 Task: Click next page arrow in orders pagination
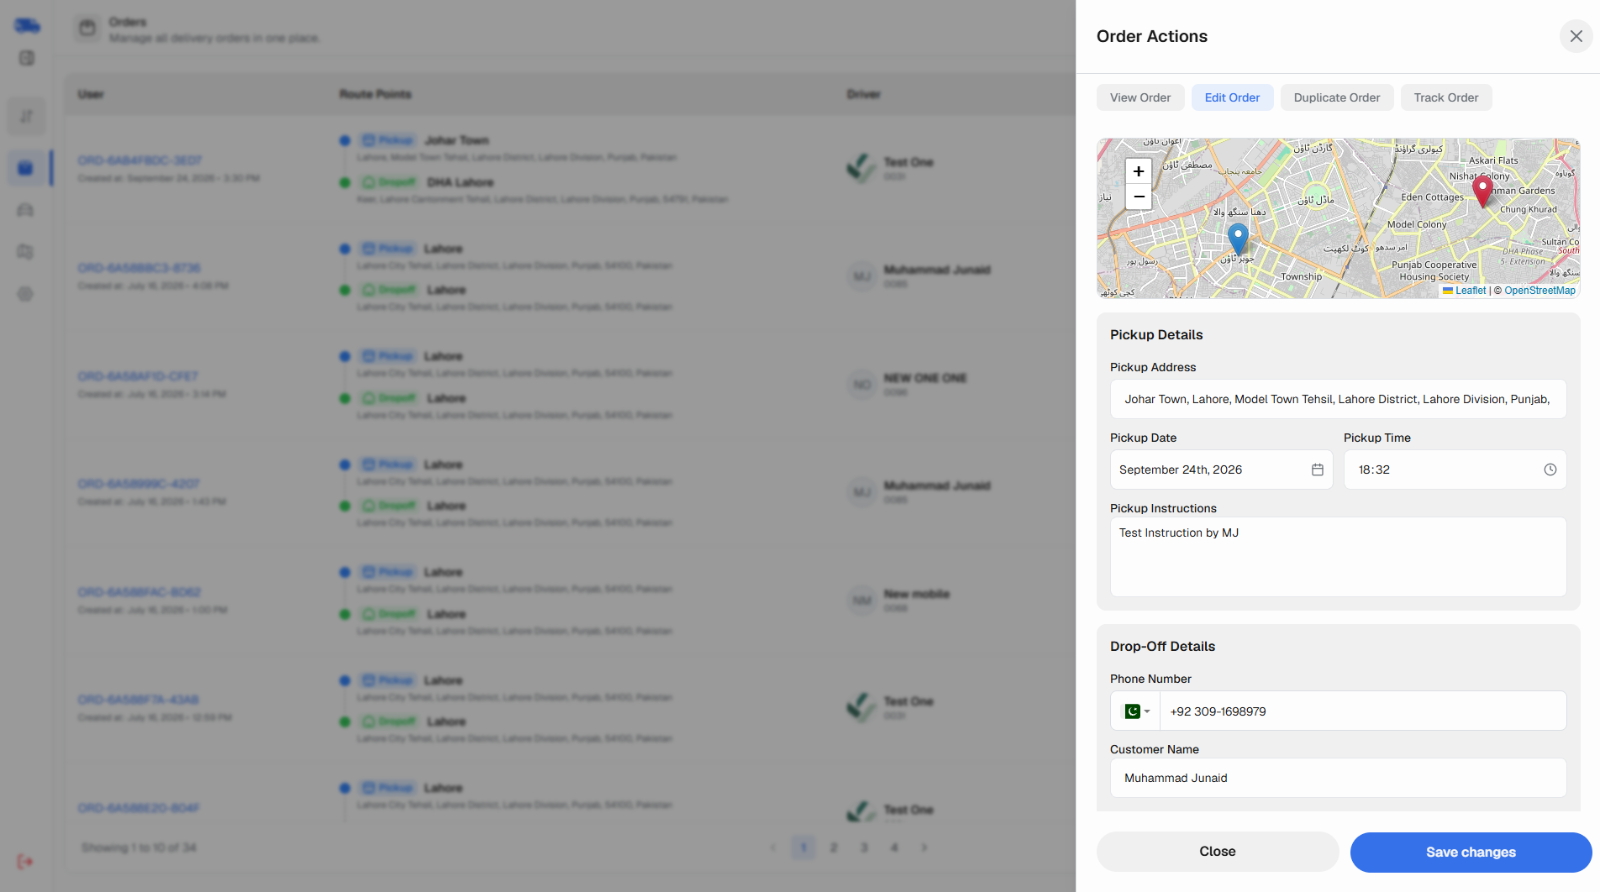924,848
